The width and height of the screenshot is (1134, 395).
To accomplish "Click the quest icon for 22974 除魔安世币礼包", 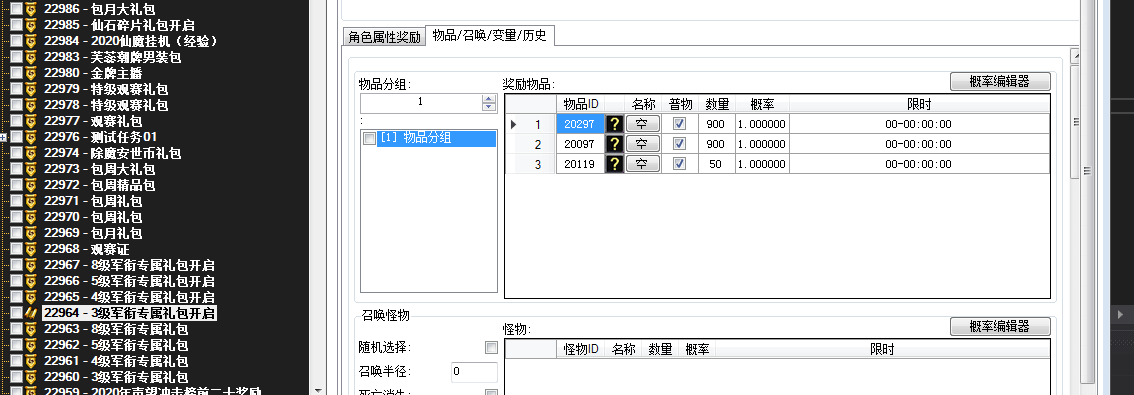I will coord(30,153).
